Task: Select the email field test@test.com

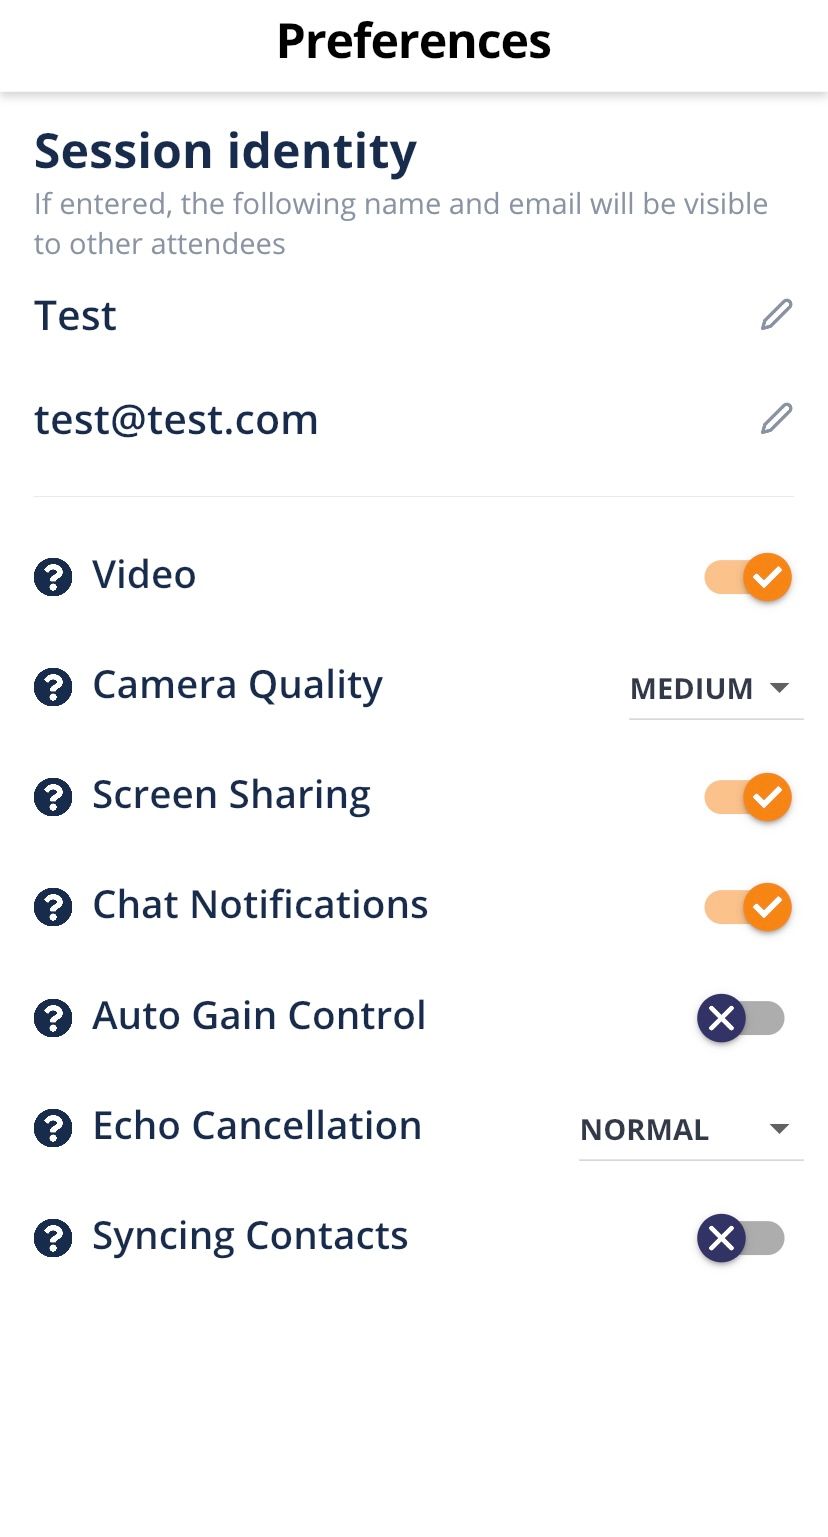Action: coord(176,420)
